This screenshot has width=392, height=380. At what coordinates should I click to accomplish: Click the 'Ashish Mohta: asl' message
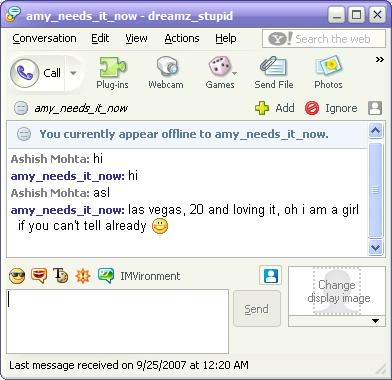click(60, 193)
